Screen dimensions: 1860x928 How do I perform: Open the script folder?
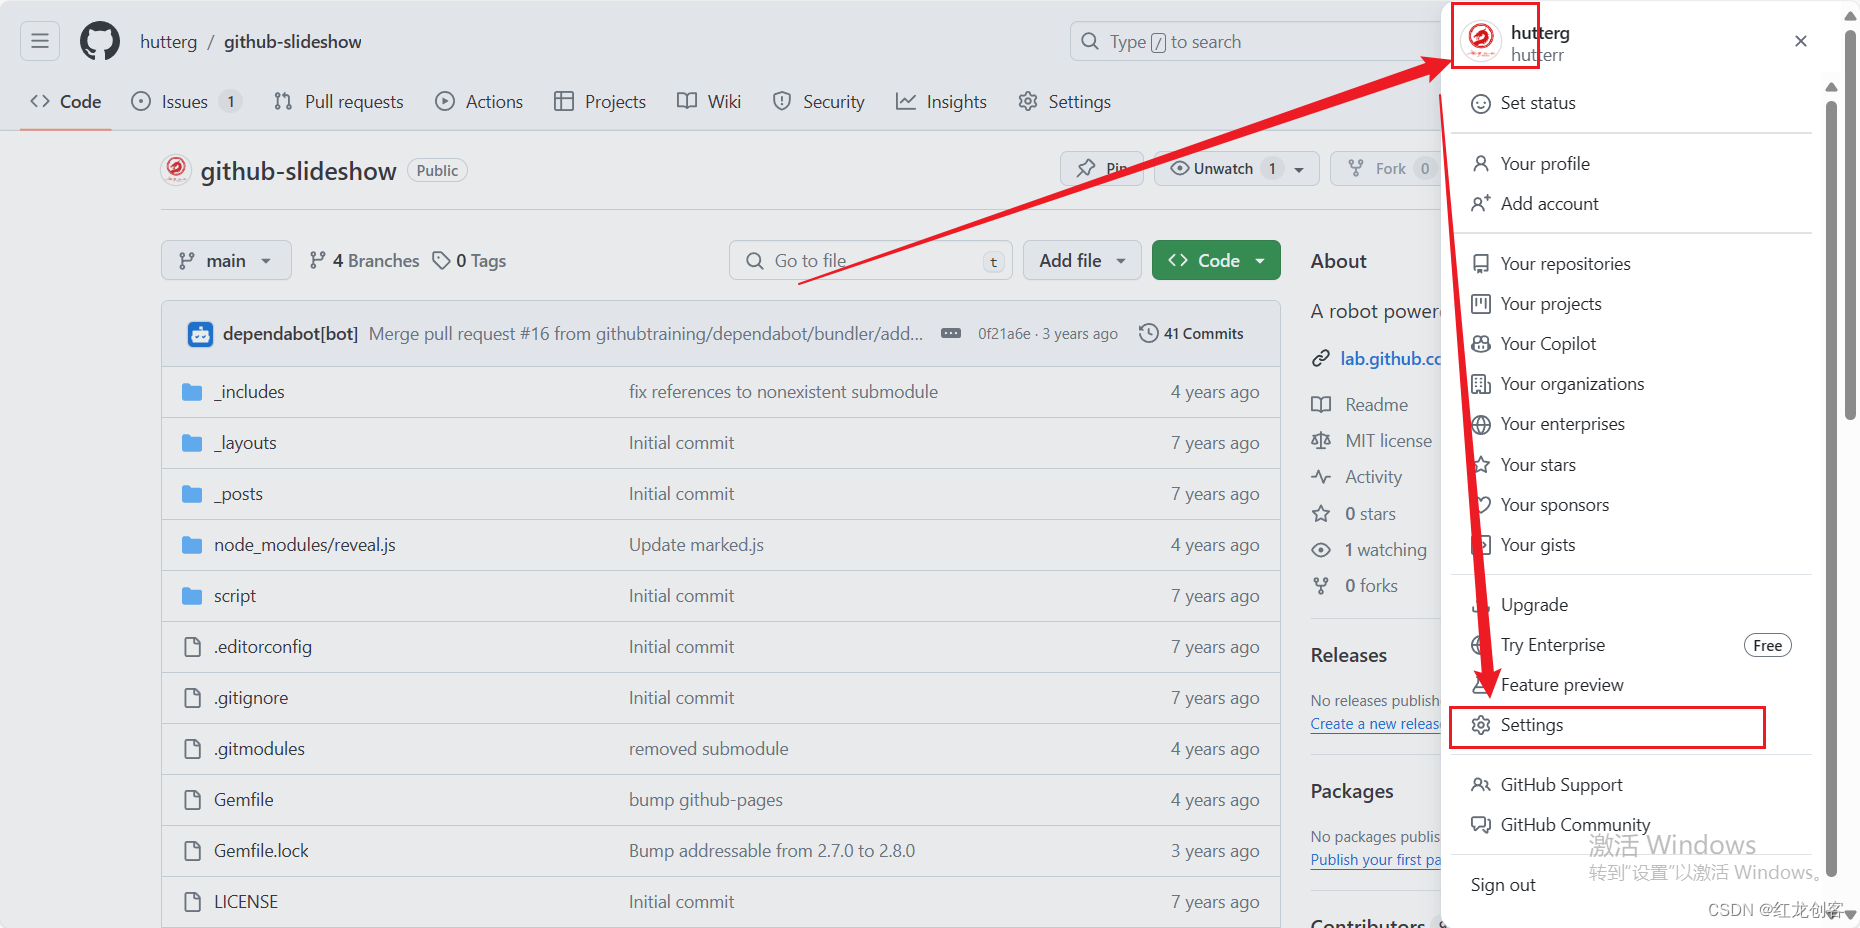tap(235, 596)
